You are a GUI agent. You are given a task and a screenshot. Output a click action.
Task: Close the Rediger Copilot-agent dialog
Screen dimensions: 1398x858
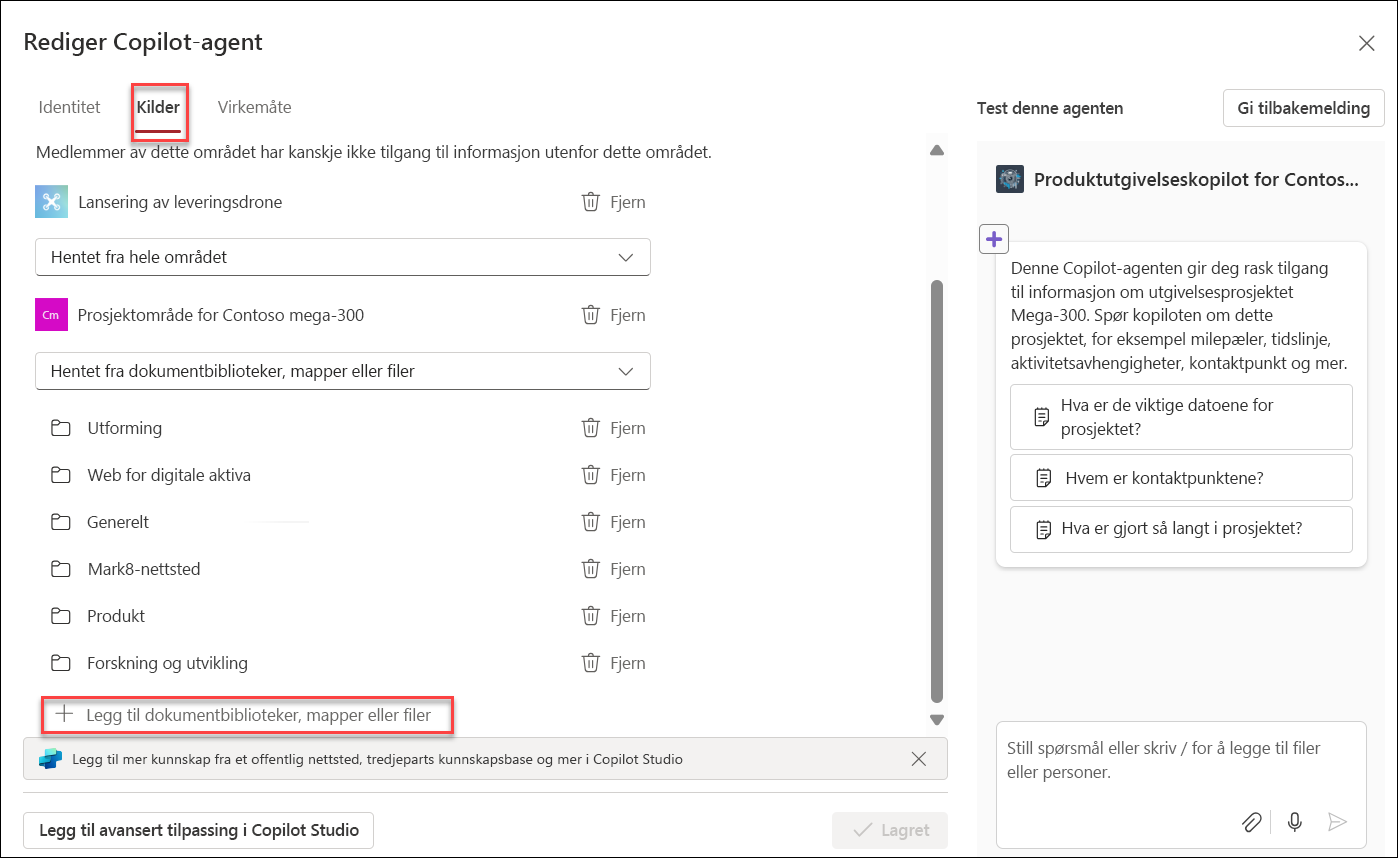[1366, 43]
